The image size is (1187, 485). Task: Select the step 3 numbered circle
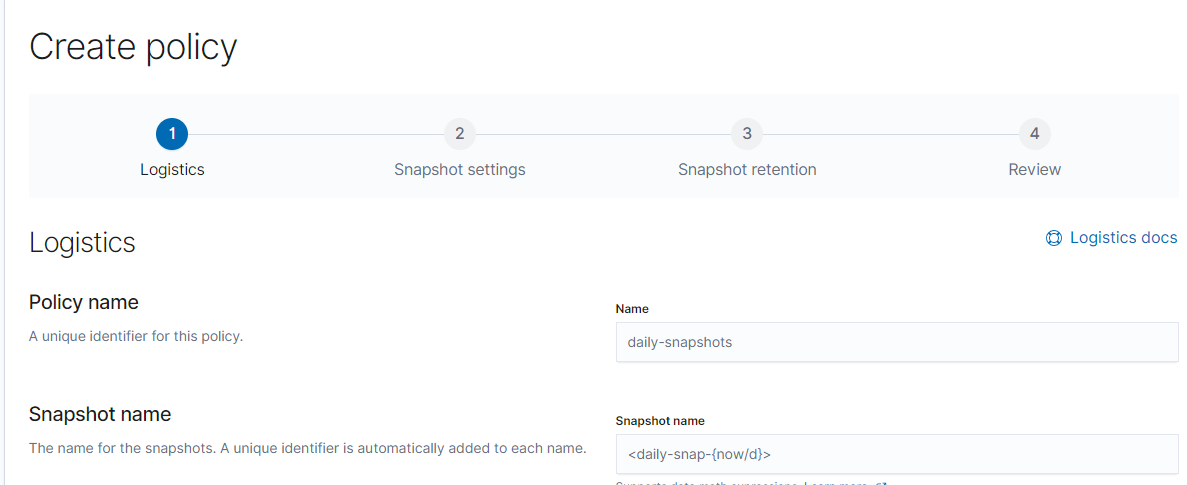tap(747, 134)
